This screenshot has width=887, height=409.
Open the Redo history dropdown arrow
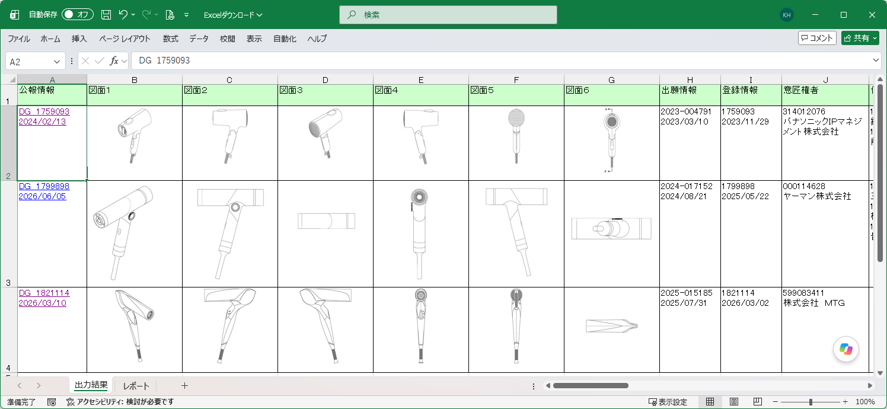[156, 15]
